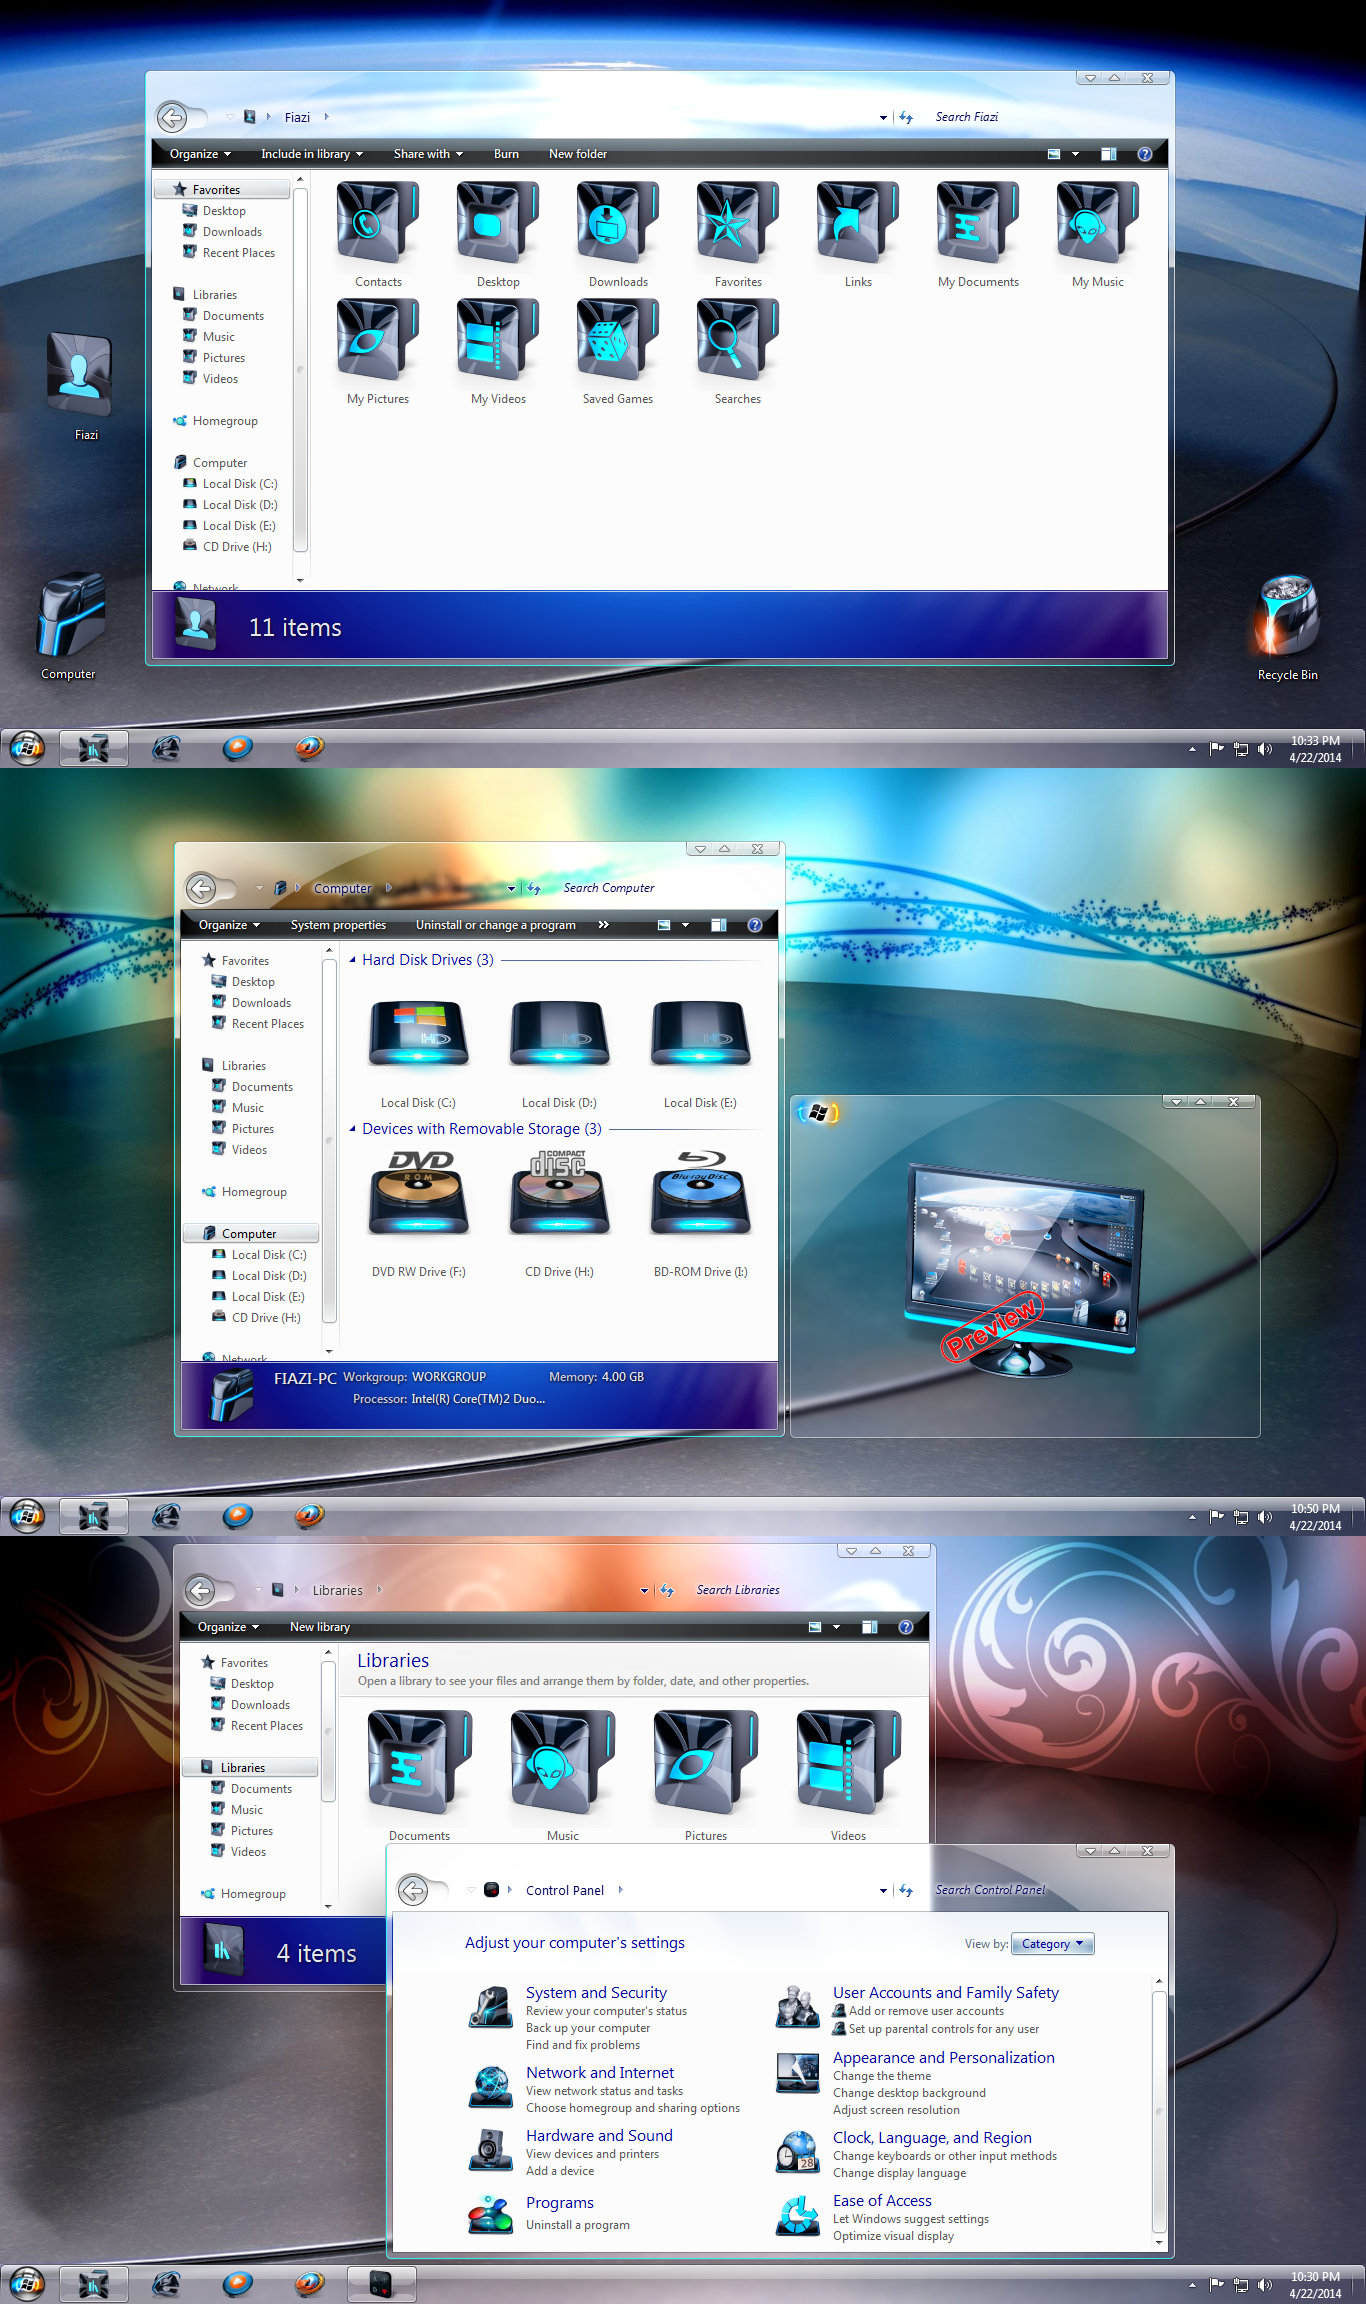Expand Share with dropdown
This screenshot has width=1366, height=2304.
[x=428, y=154]
